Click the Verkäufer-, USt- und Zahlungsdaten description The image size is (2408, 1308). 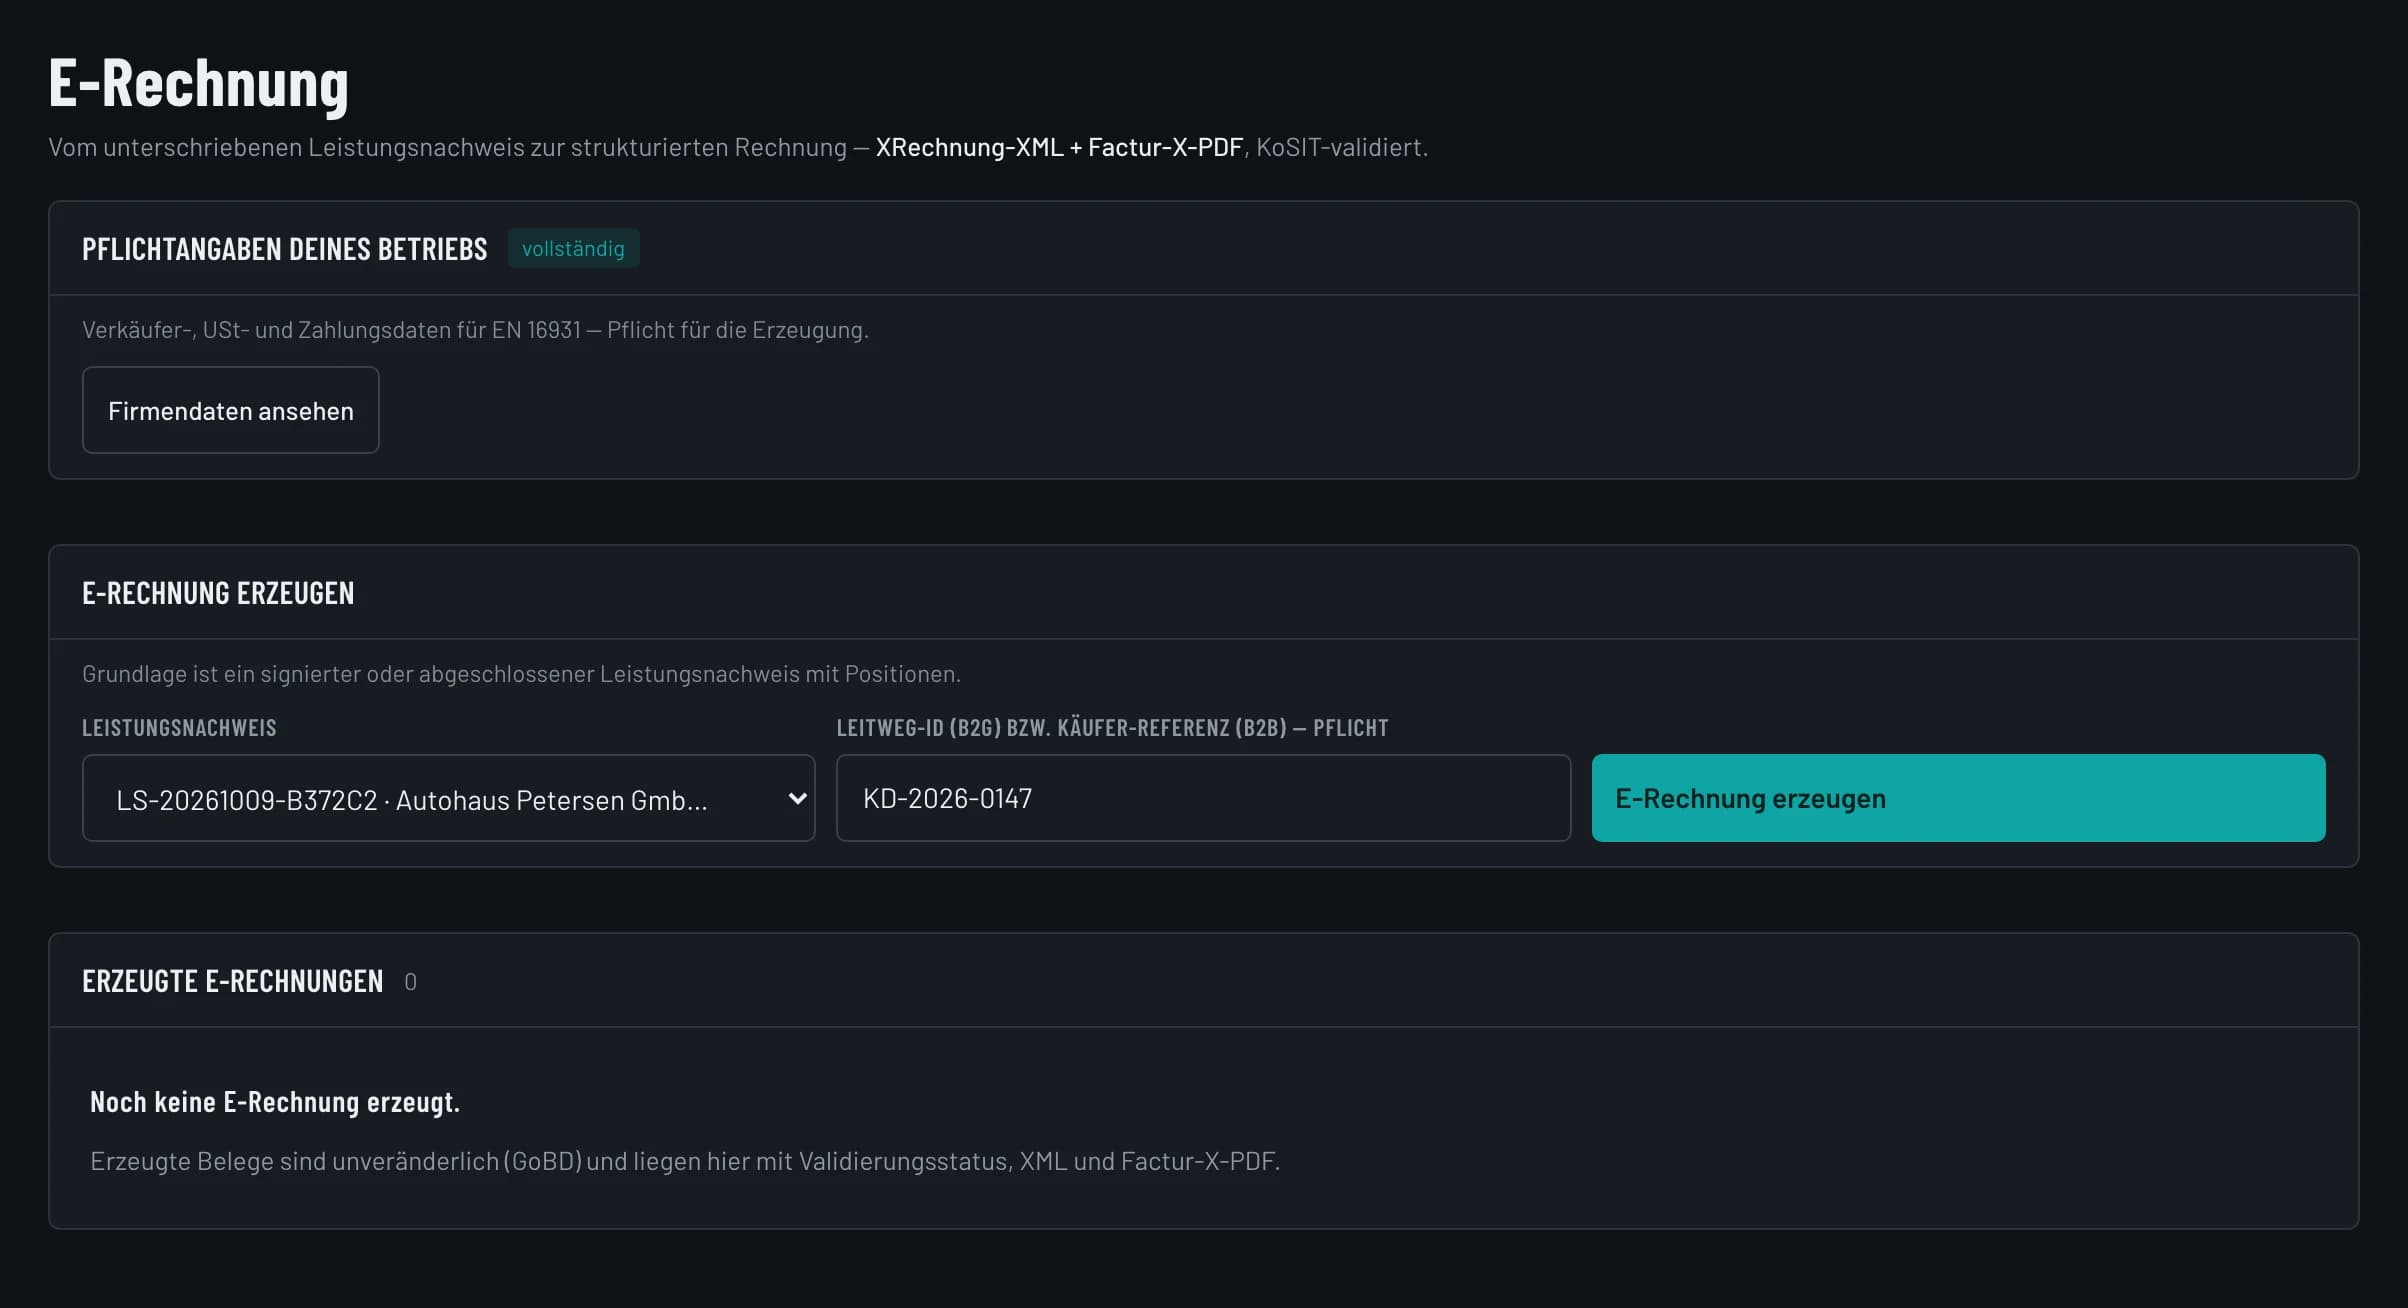[x=475, y=330]
